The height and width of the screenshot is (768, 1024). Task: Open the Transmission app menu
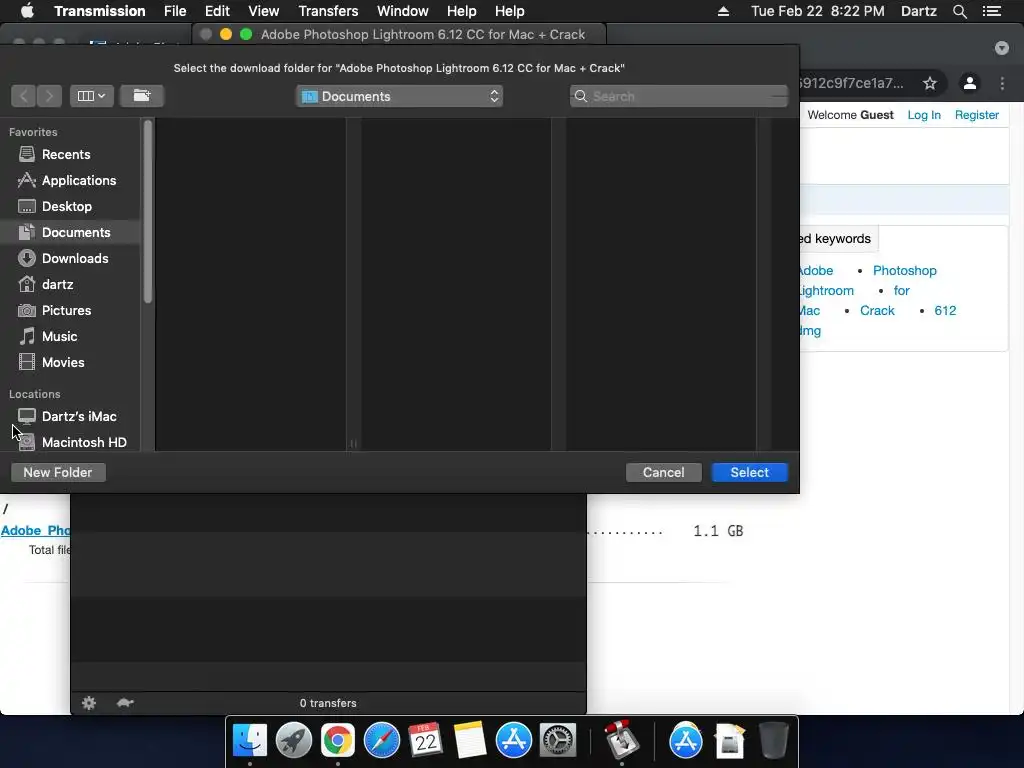[100, 11]
